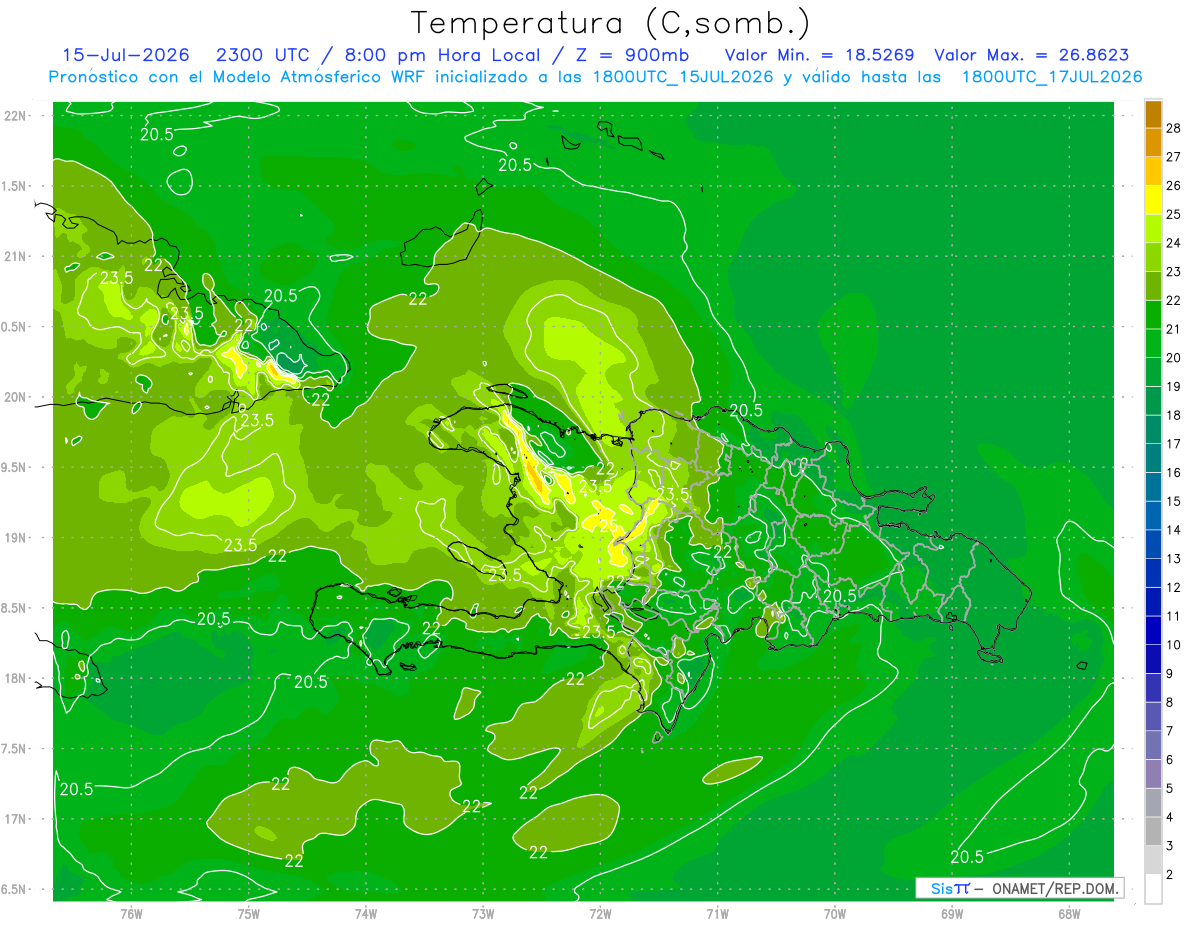Click the color scale label '28'
This screenshot has height=927, width=1200.
pos(1173,128)
